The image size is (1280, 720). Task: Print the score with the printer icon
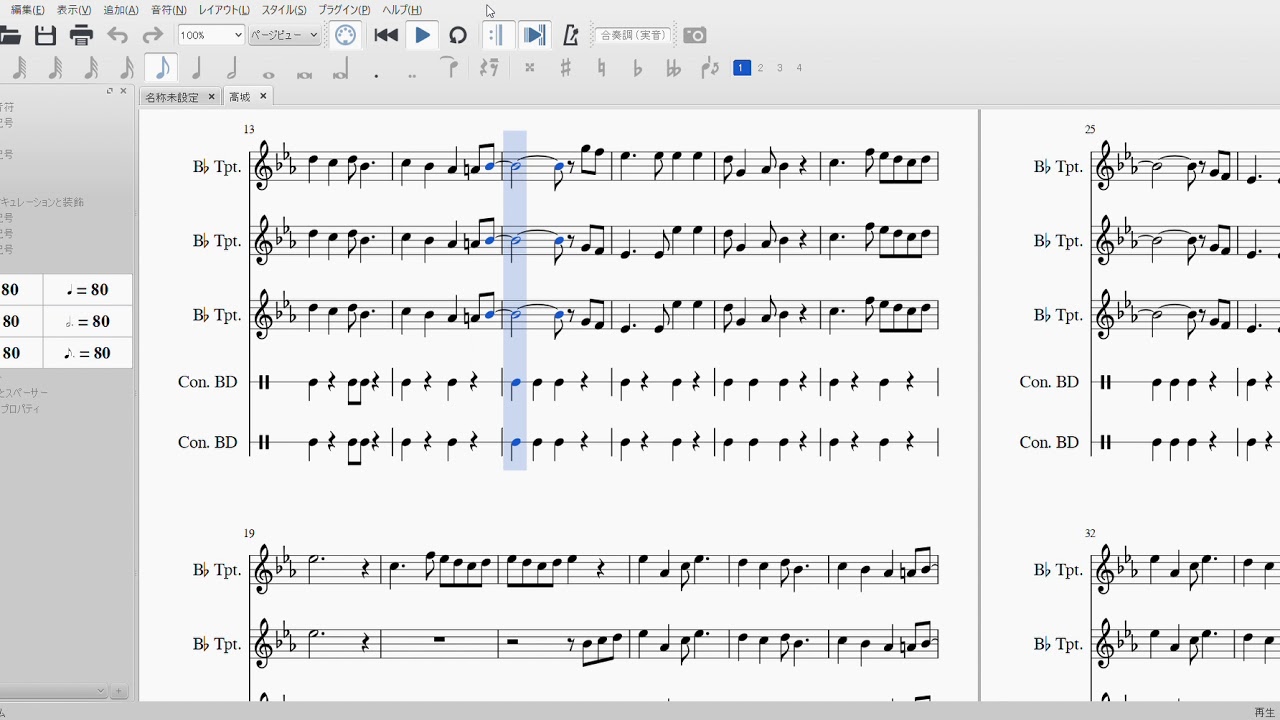[x=81, y=36]
